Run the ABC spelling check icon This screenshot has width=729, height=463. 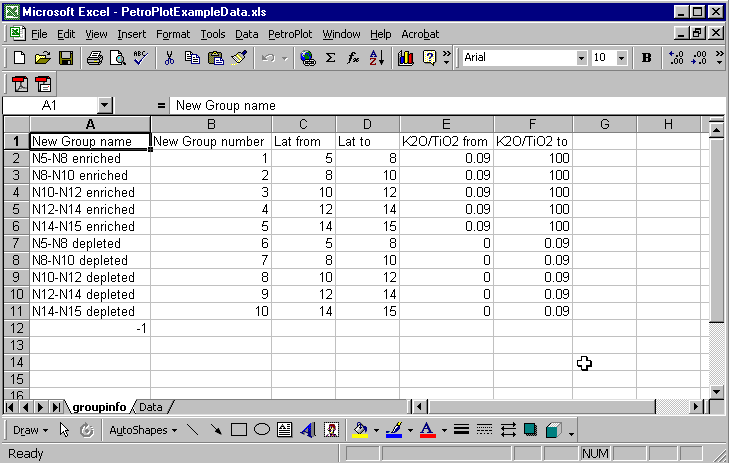[140, 58]
